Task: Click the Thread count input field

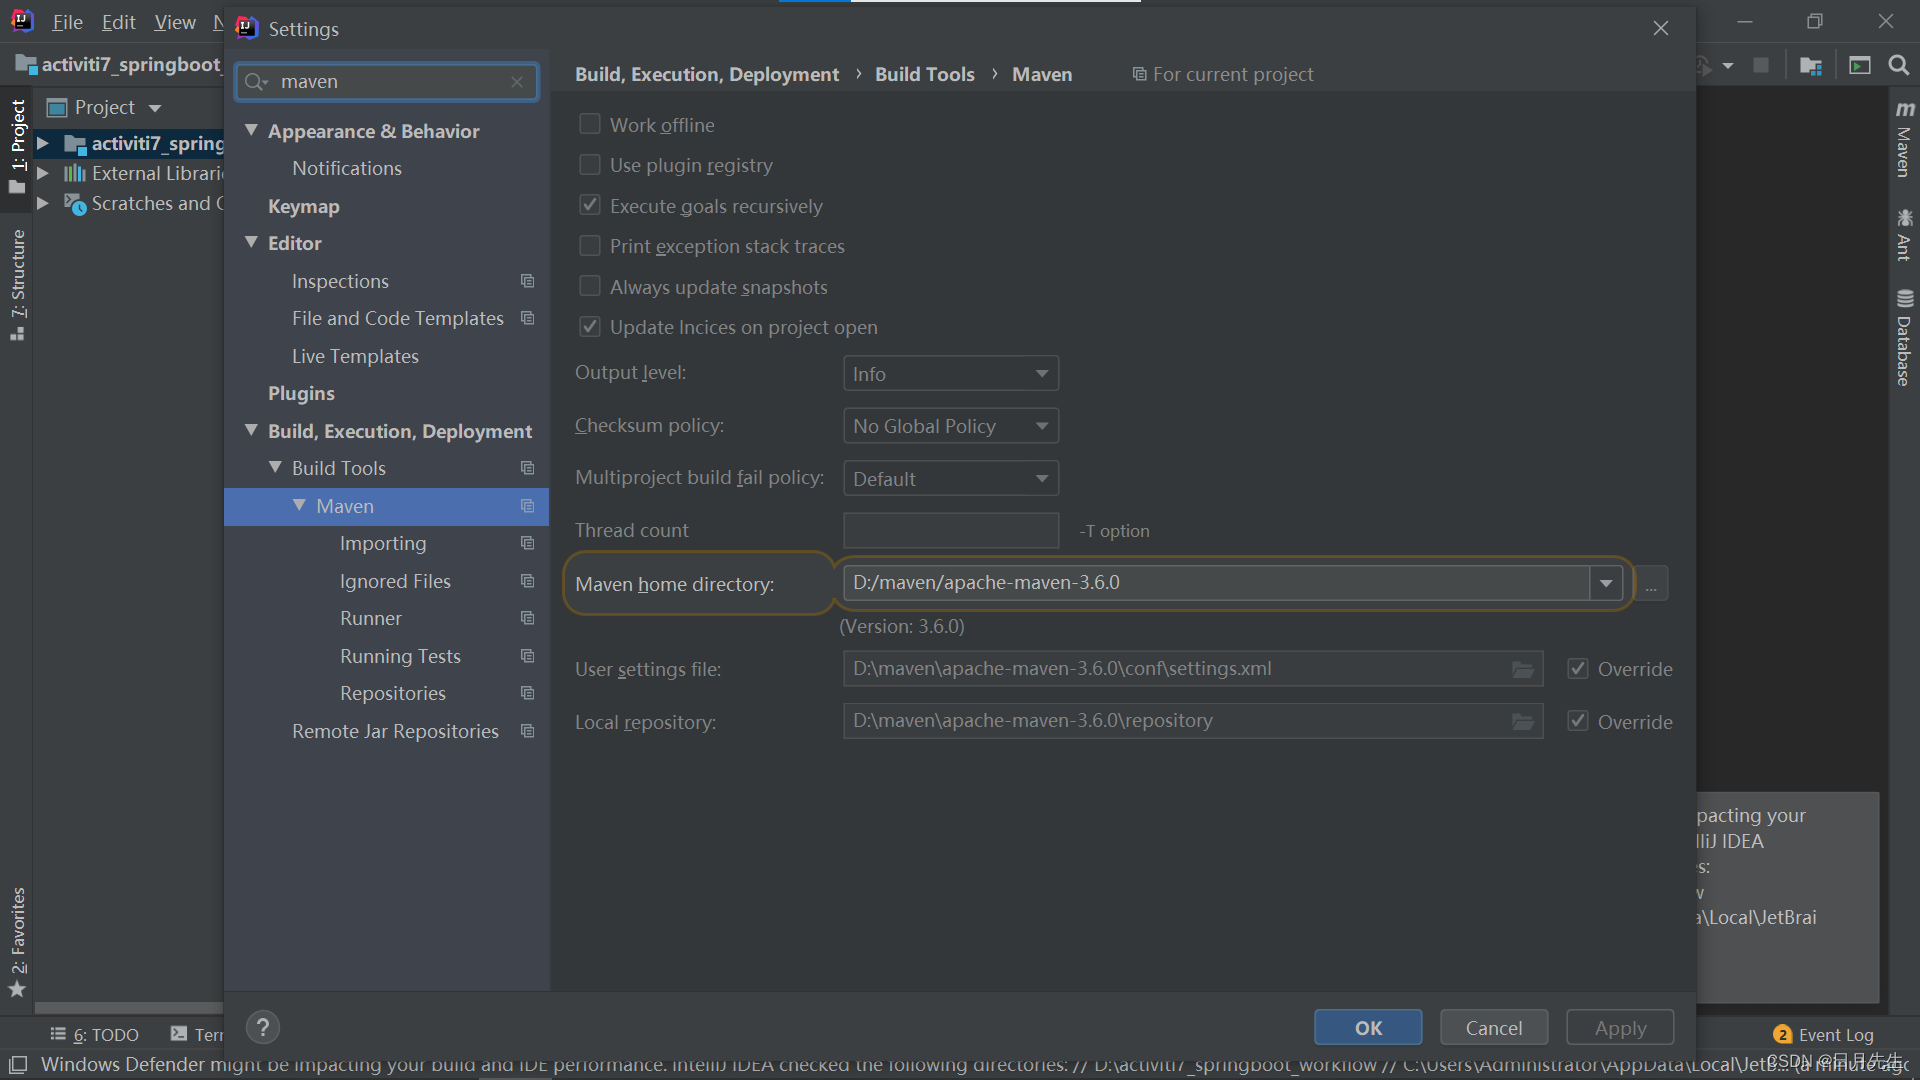Action: pyautogui.click(x=950, y=530)
